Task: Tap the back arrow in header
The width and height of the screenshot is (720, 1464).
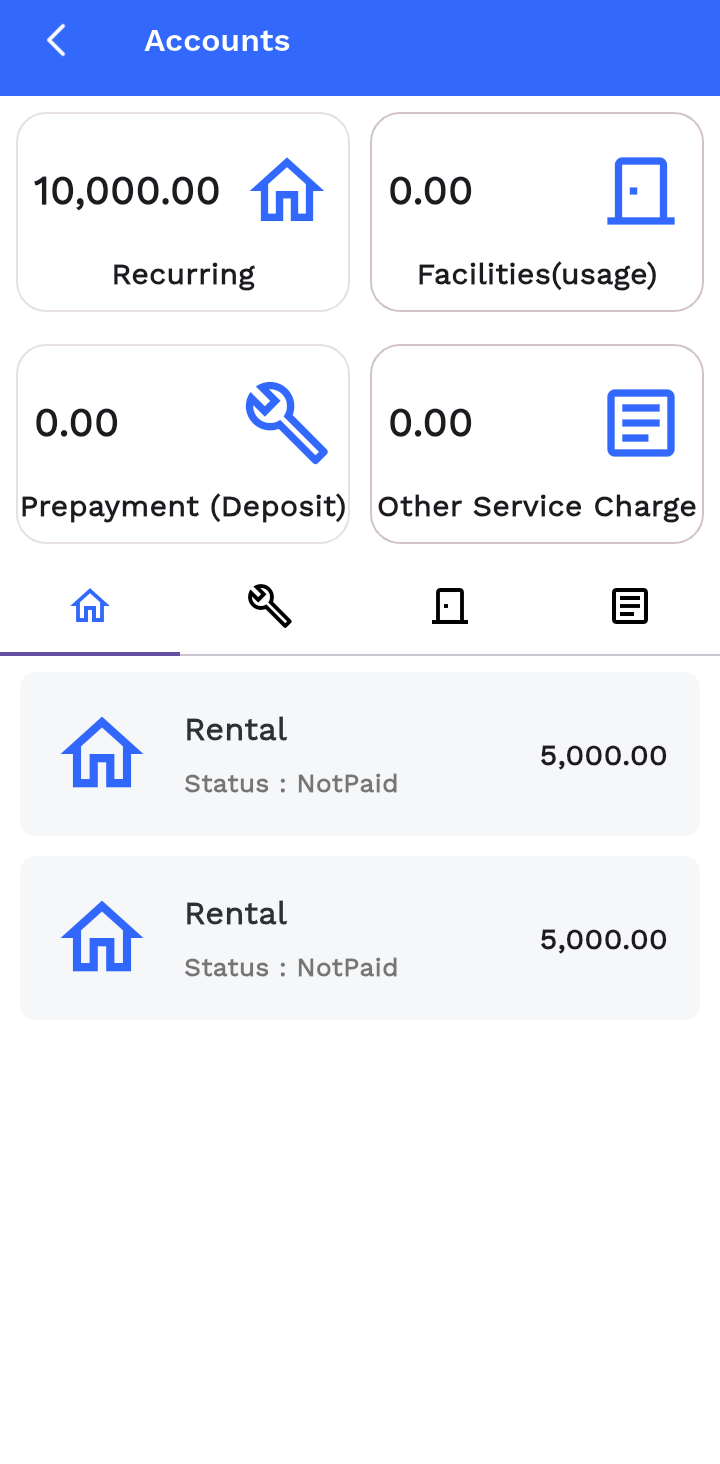Action: pyautogui.click(x=56, y=41)
